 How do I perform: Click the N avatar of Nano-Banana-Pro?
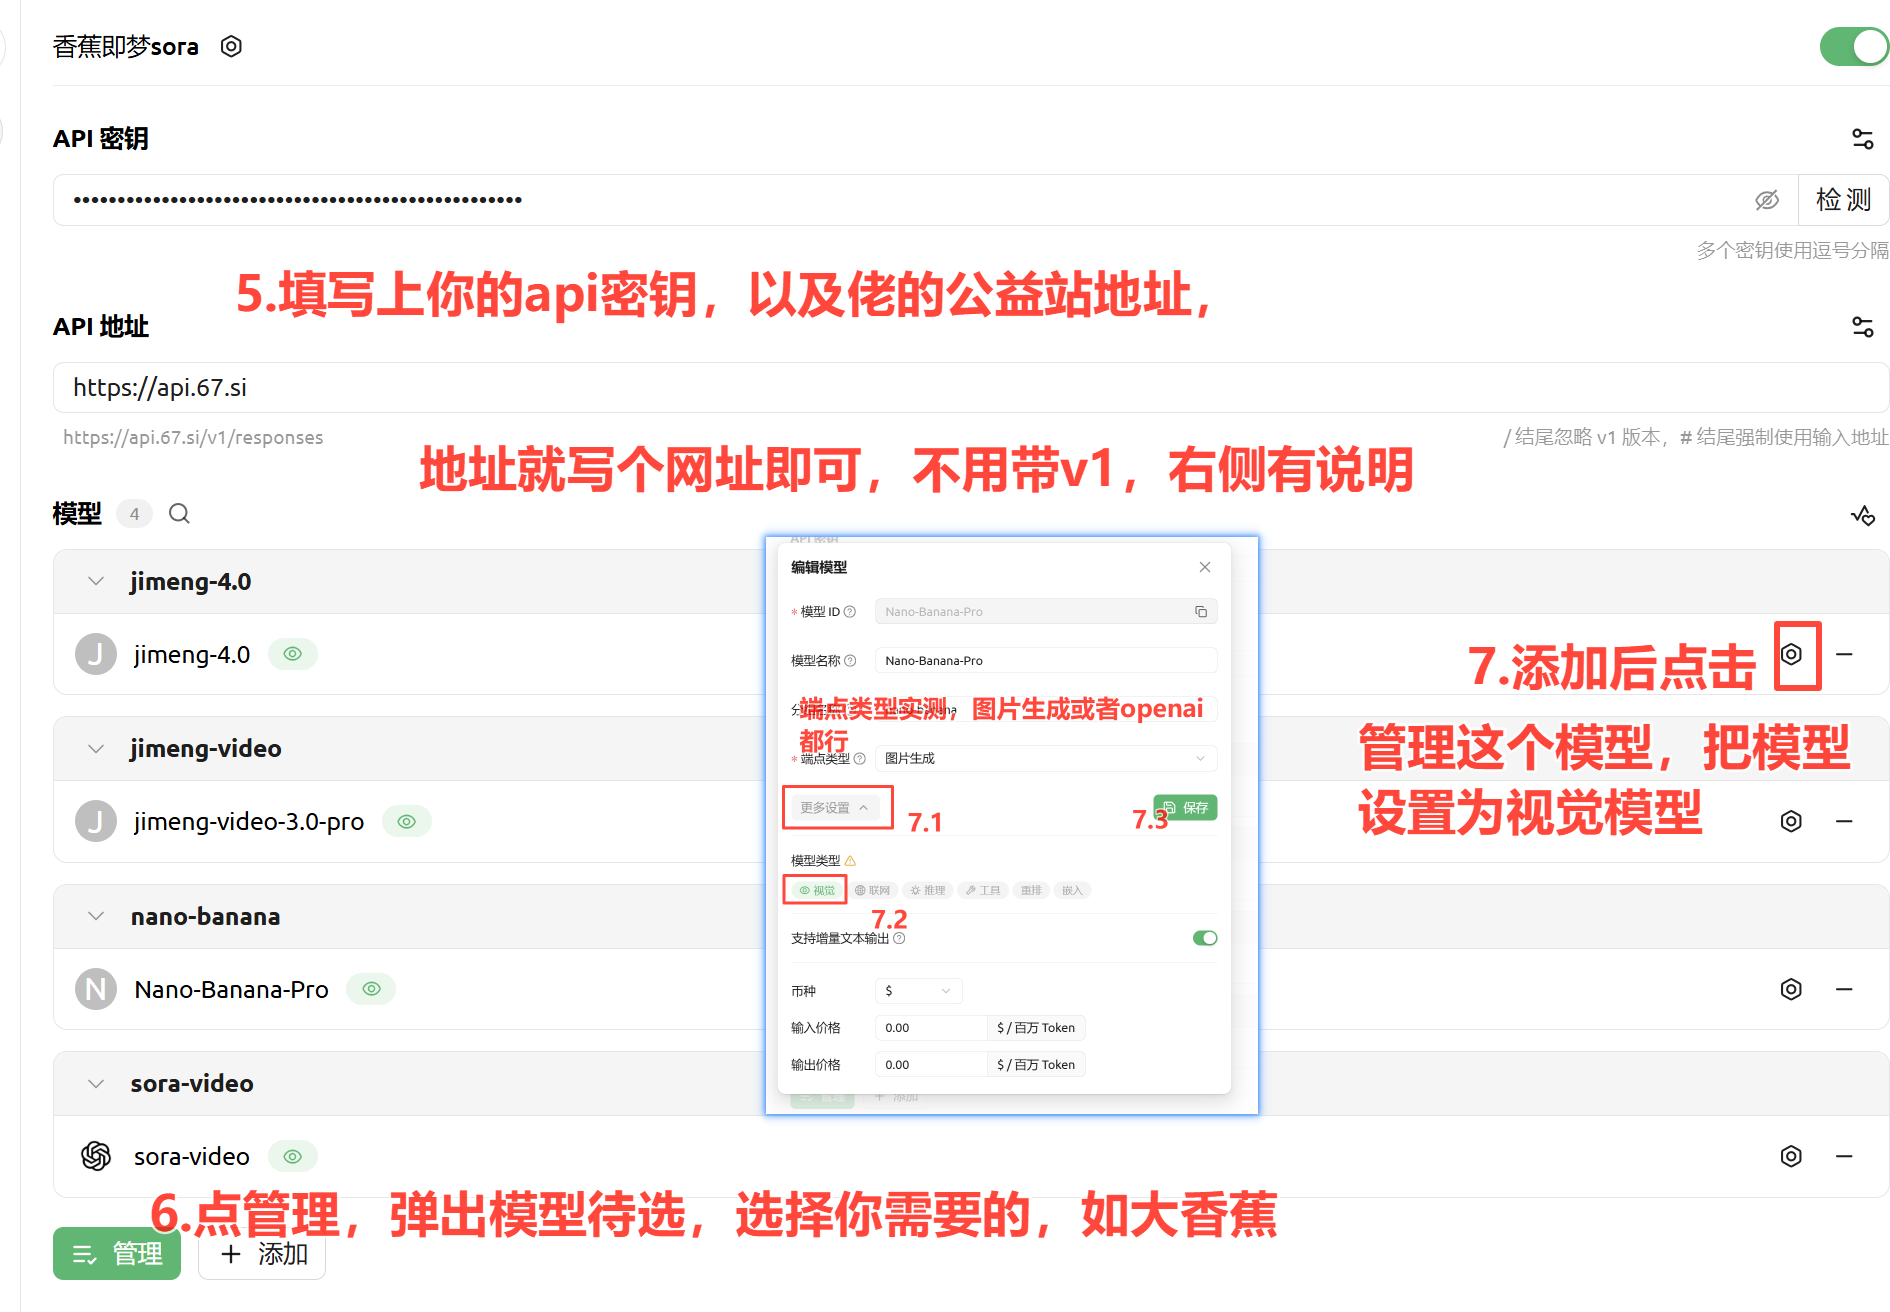[x=96, y=989]
